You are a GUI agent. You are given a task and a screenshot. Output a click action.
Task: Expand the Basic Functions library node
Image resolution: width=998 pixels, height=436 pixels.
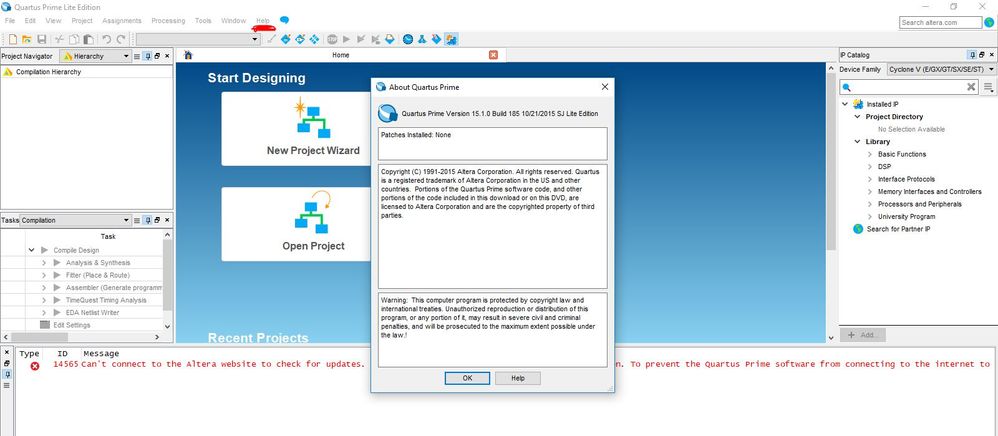point(869,154)
